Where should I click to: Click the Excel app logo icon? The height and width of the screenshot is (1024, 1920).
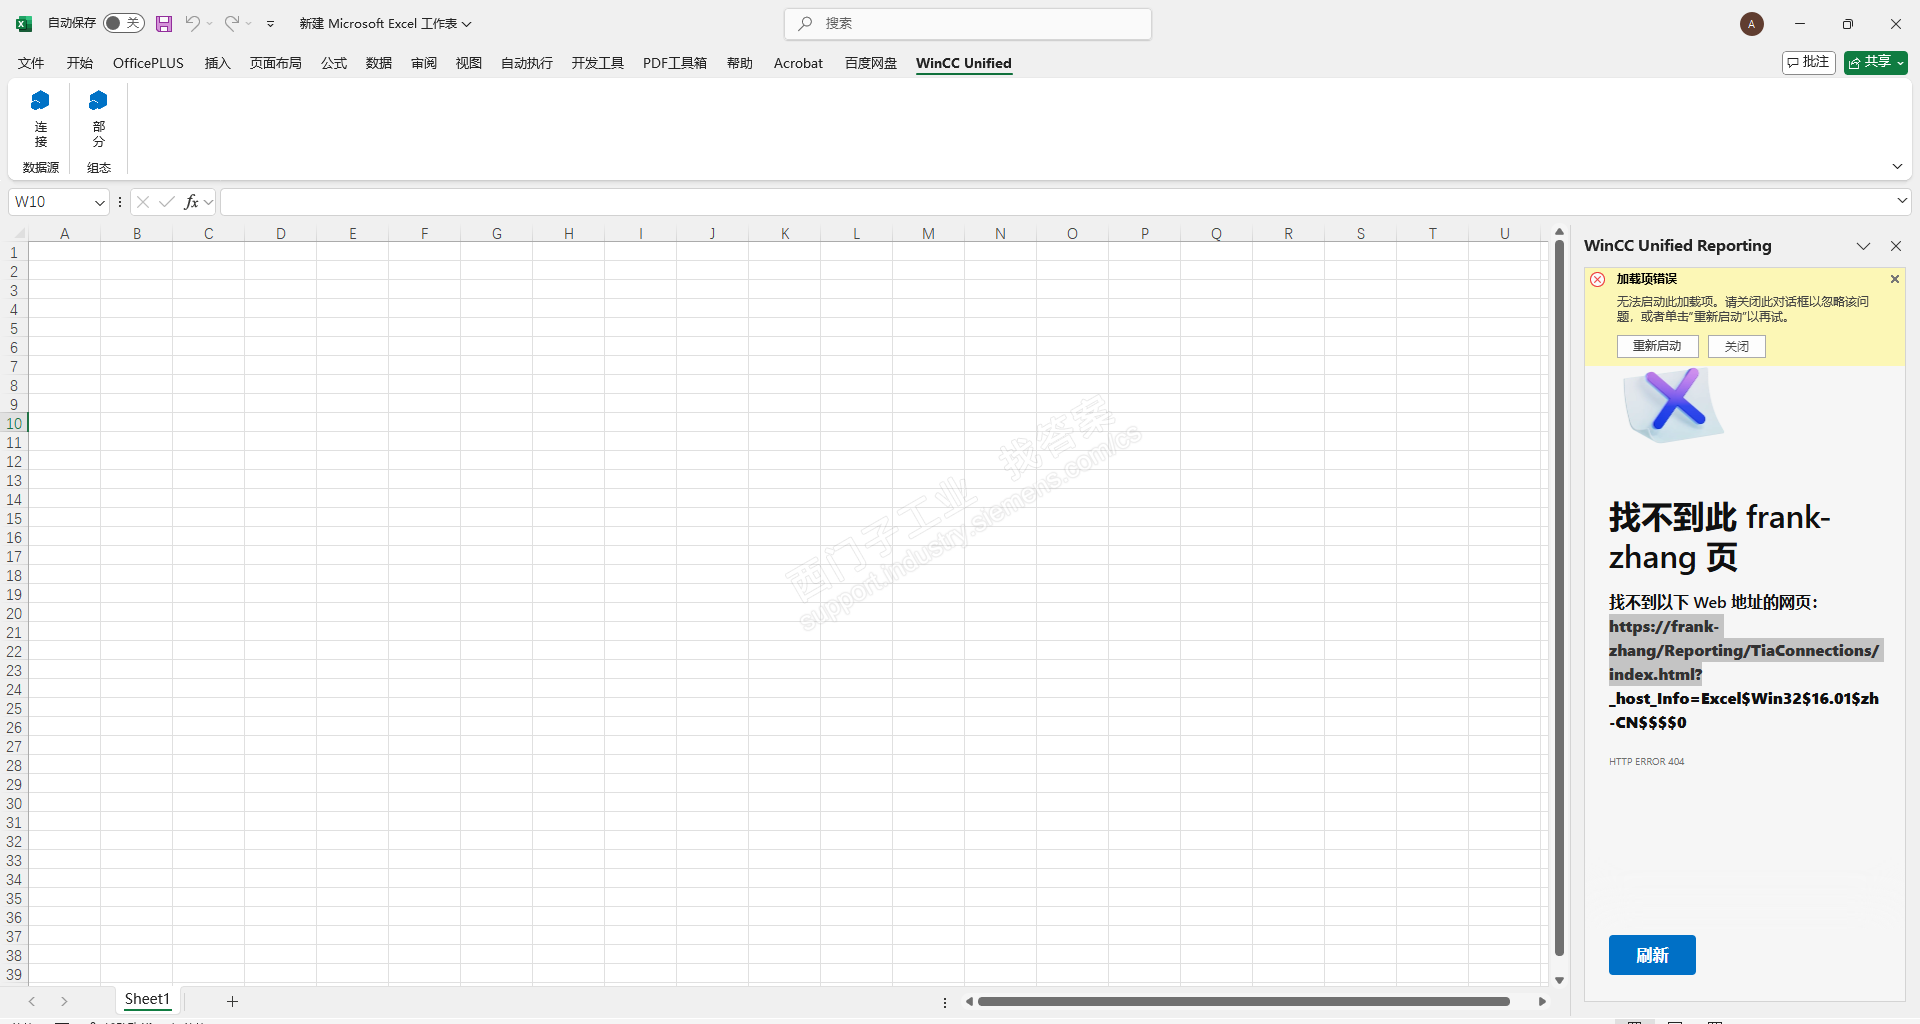click(24, 24)
